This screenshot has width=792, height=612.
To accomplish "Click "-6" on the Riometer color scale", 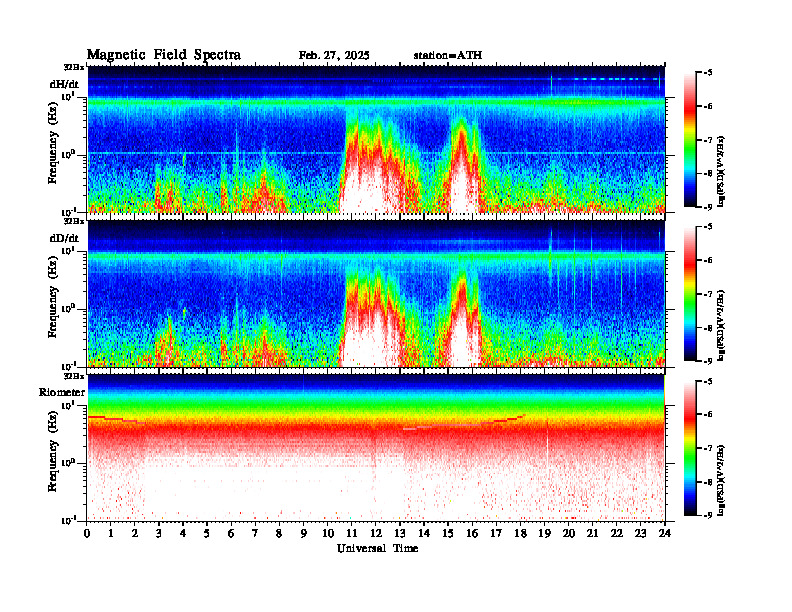I will [x=709, y=415].
